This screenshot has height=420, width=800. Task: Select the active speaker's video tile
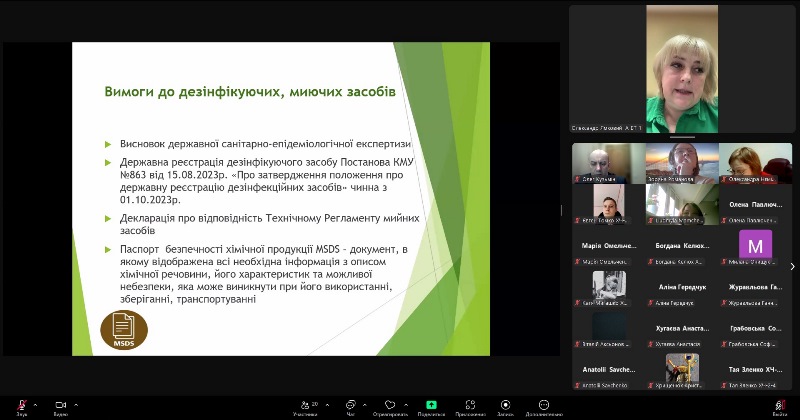click(682, 69)
